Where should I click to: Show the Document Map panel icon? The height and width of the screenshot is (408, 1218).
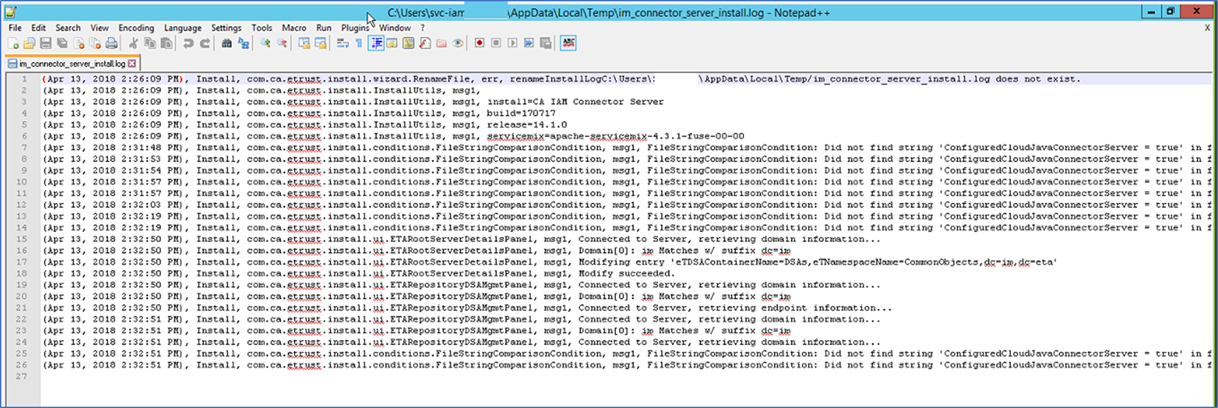point(408,43)
